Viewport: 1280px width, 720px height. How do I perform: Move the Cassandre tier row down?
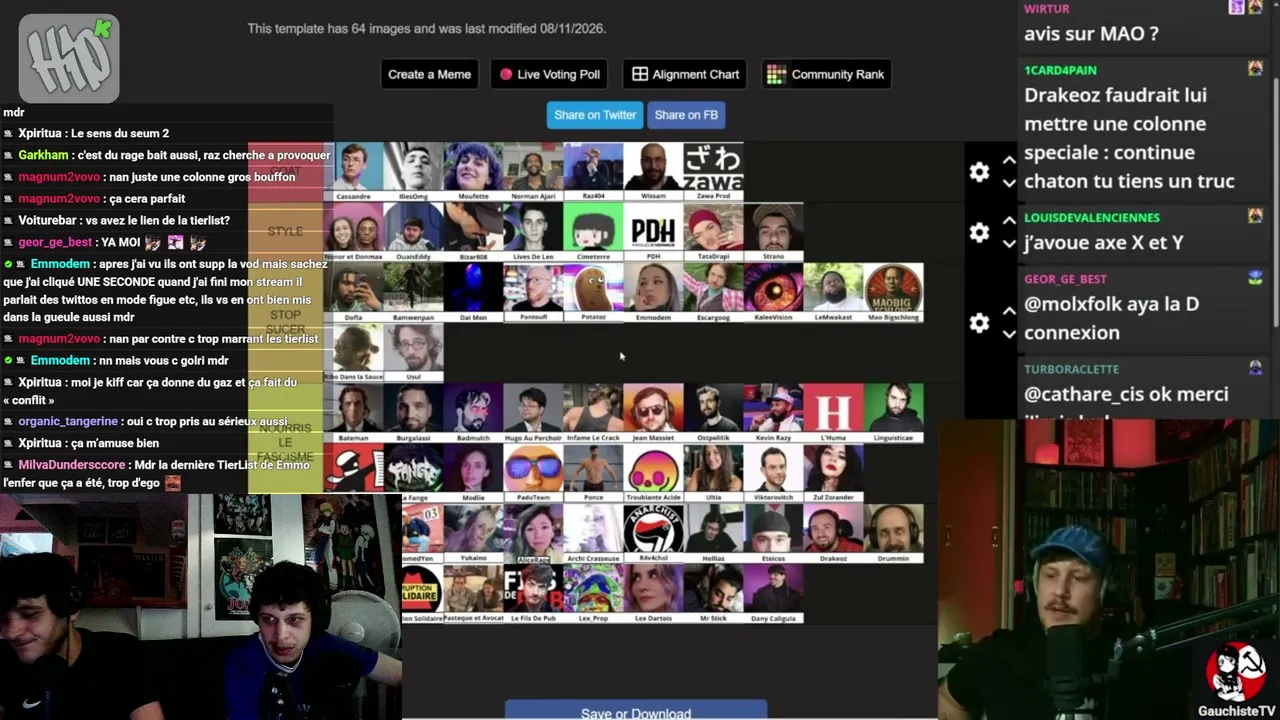tap(1009, 183)
